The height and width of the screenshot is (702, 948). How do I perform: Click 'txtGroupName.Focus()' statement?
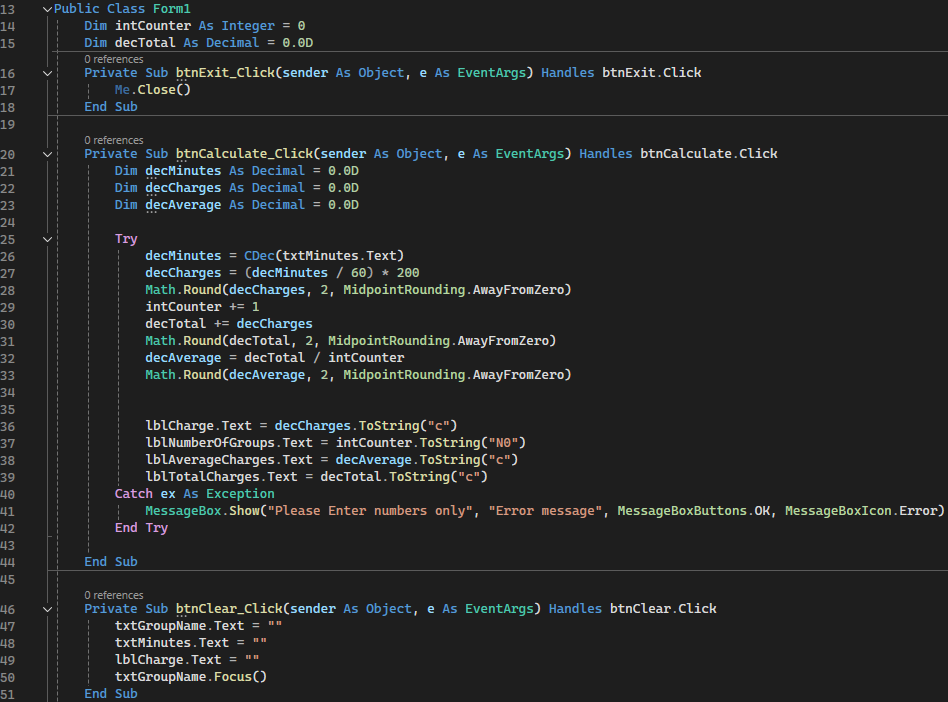pos(190,677)
